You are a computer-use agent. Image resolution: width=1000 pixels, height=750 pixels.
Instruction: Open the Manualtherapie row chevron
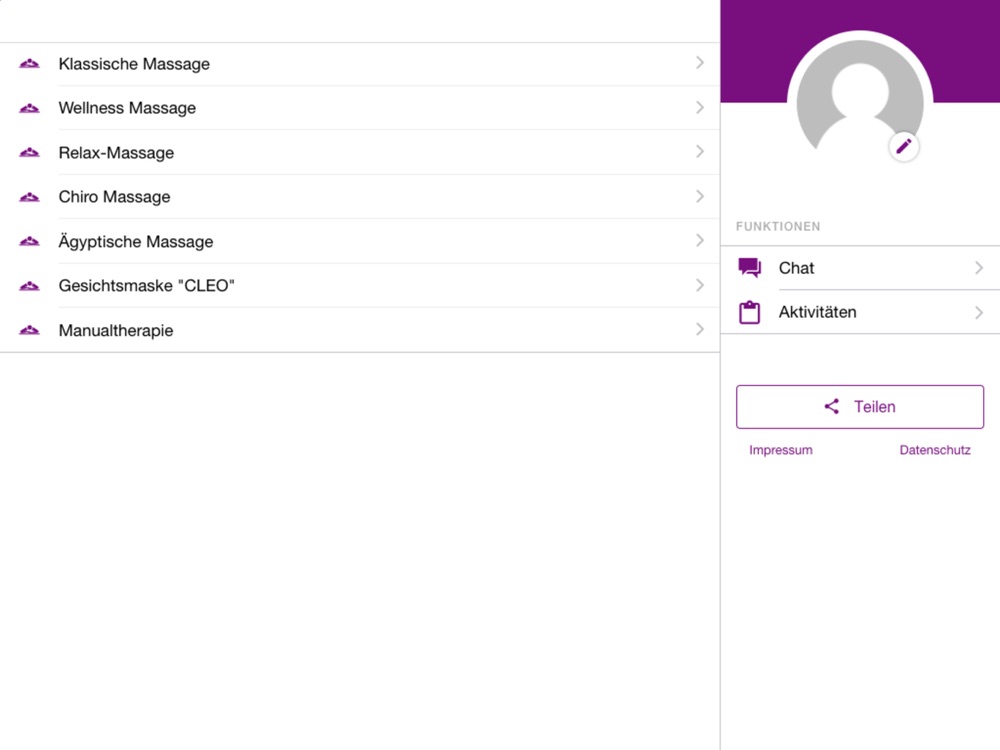pos(700,329)
